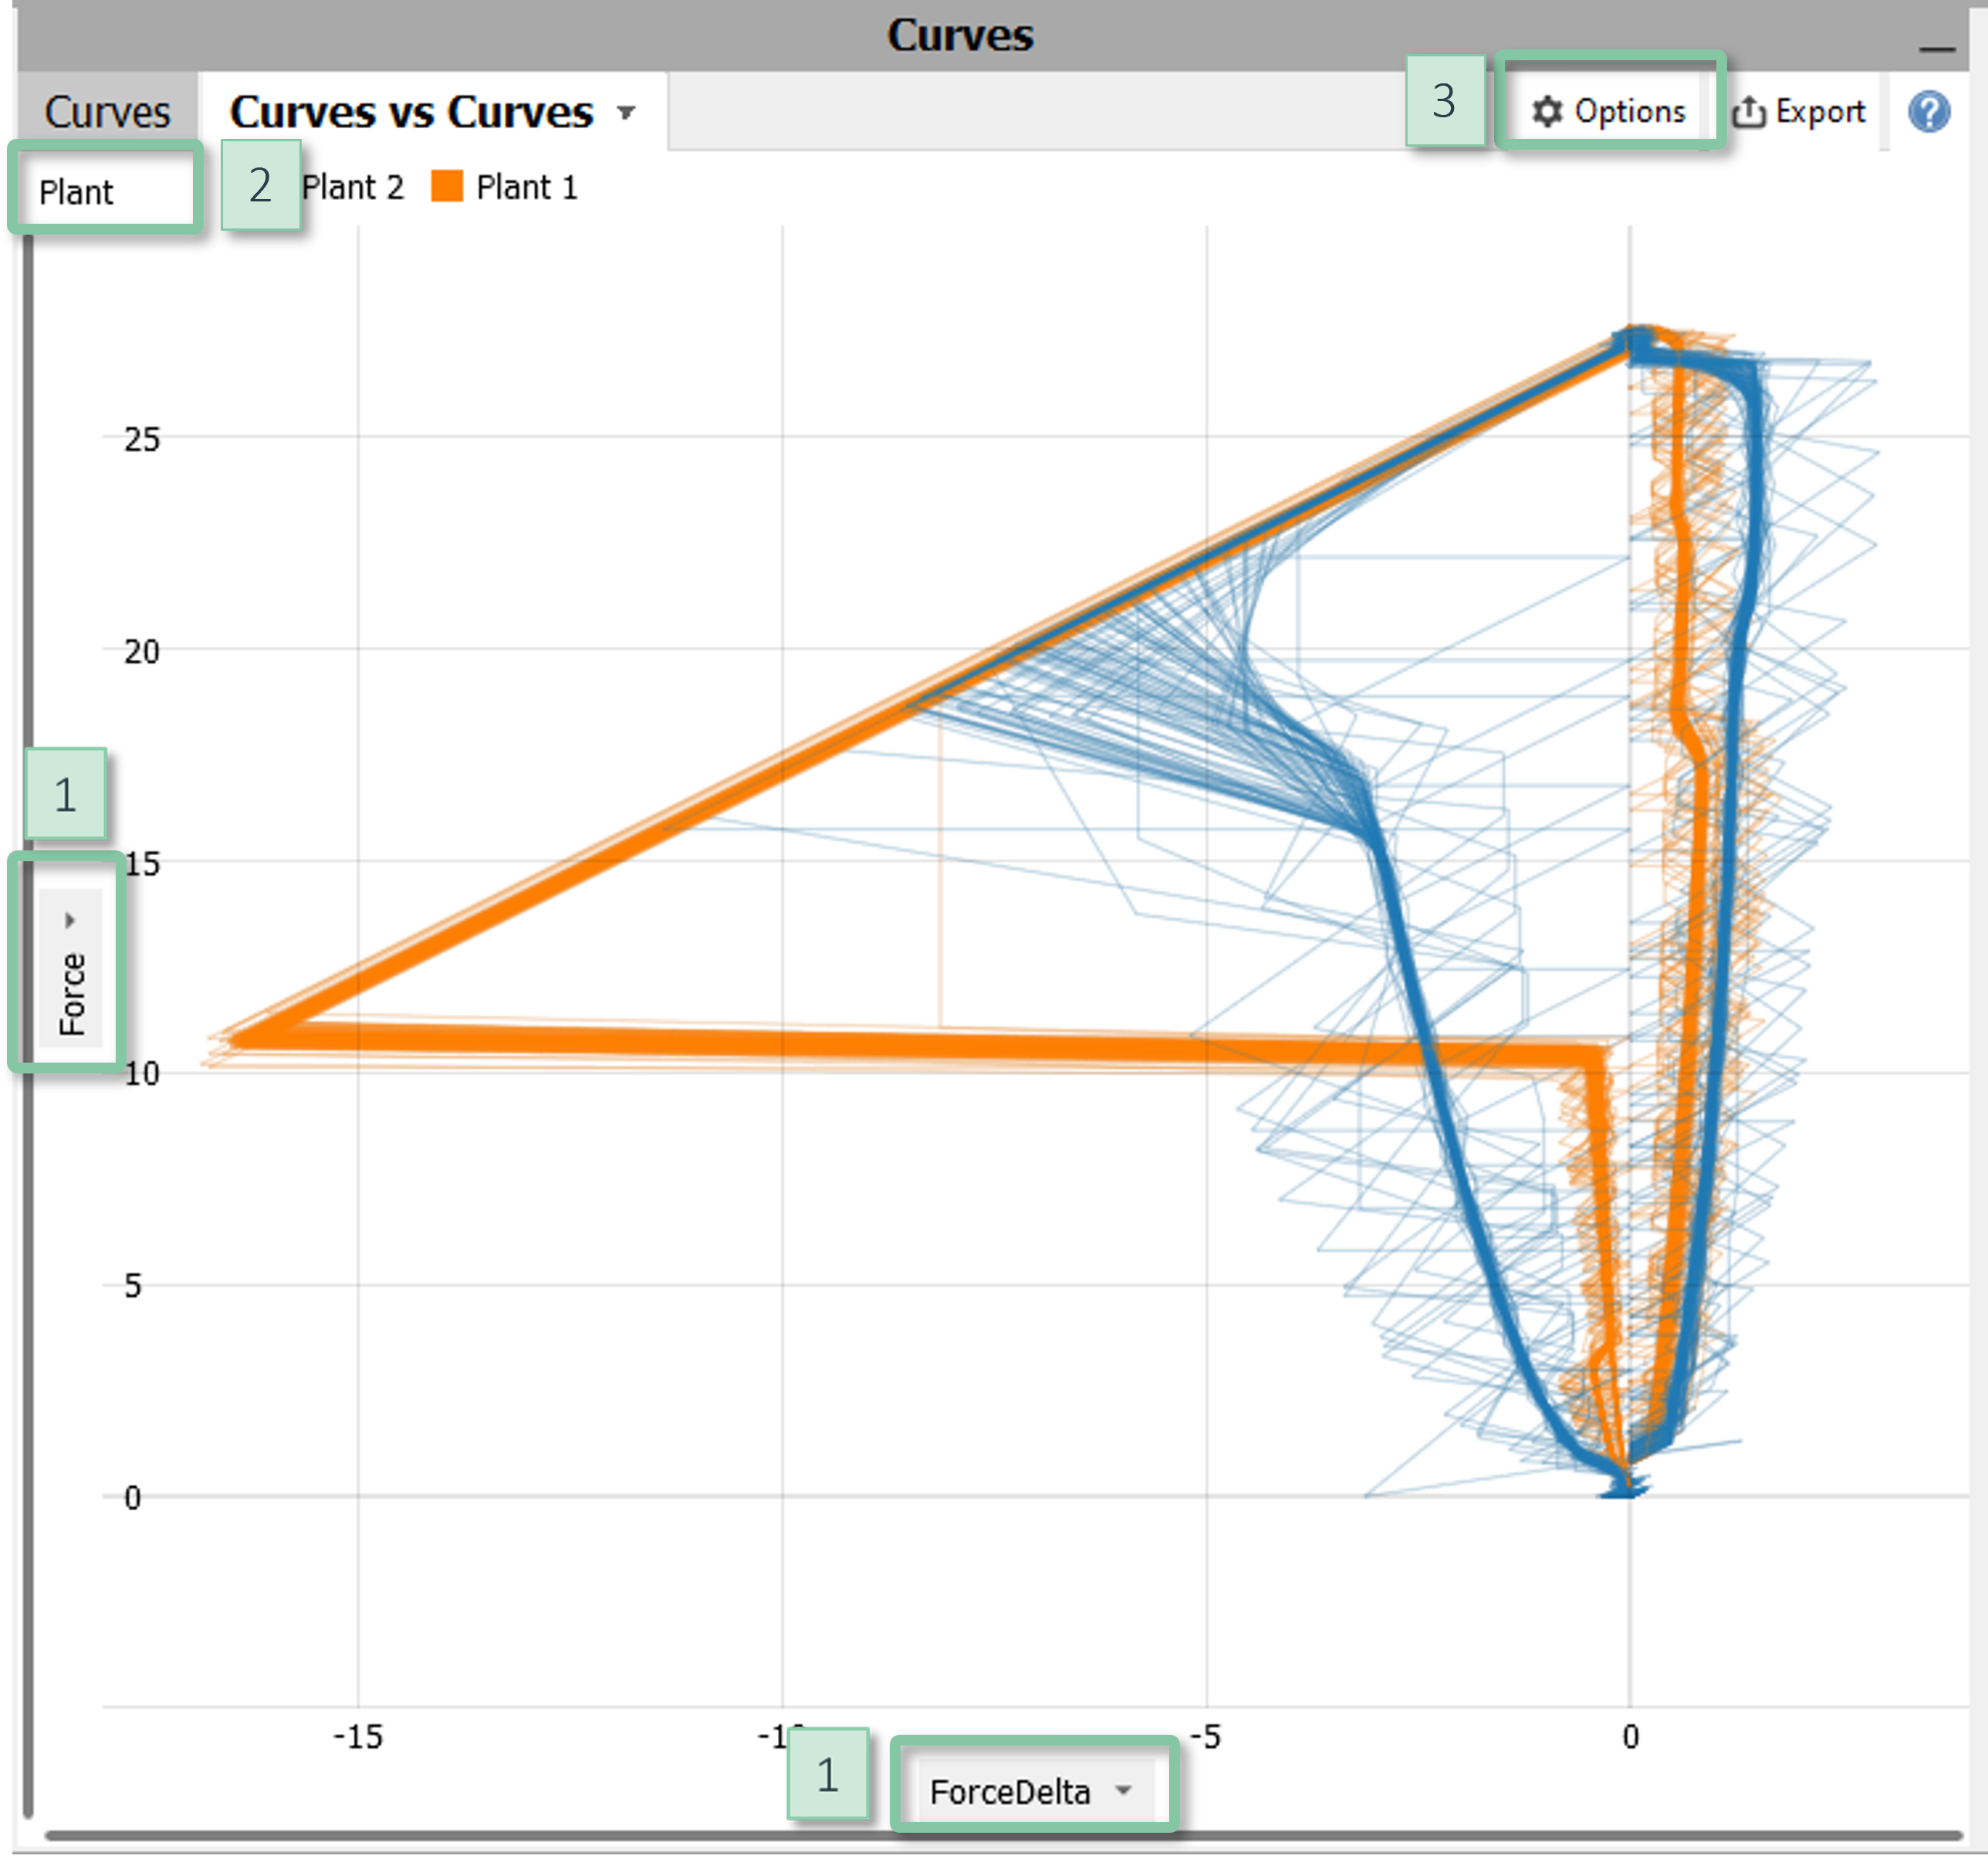This screenshot has width=1988, height=1859.
Task: Toggle Plant 1 legend label visibility
Action: tap(526, 187)
